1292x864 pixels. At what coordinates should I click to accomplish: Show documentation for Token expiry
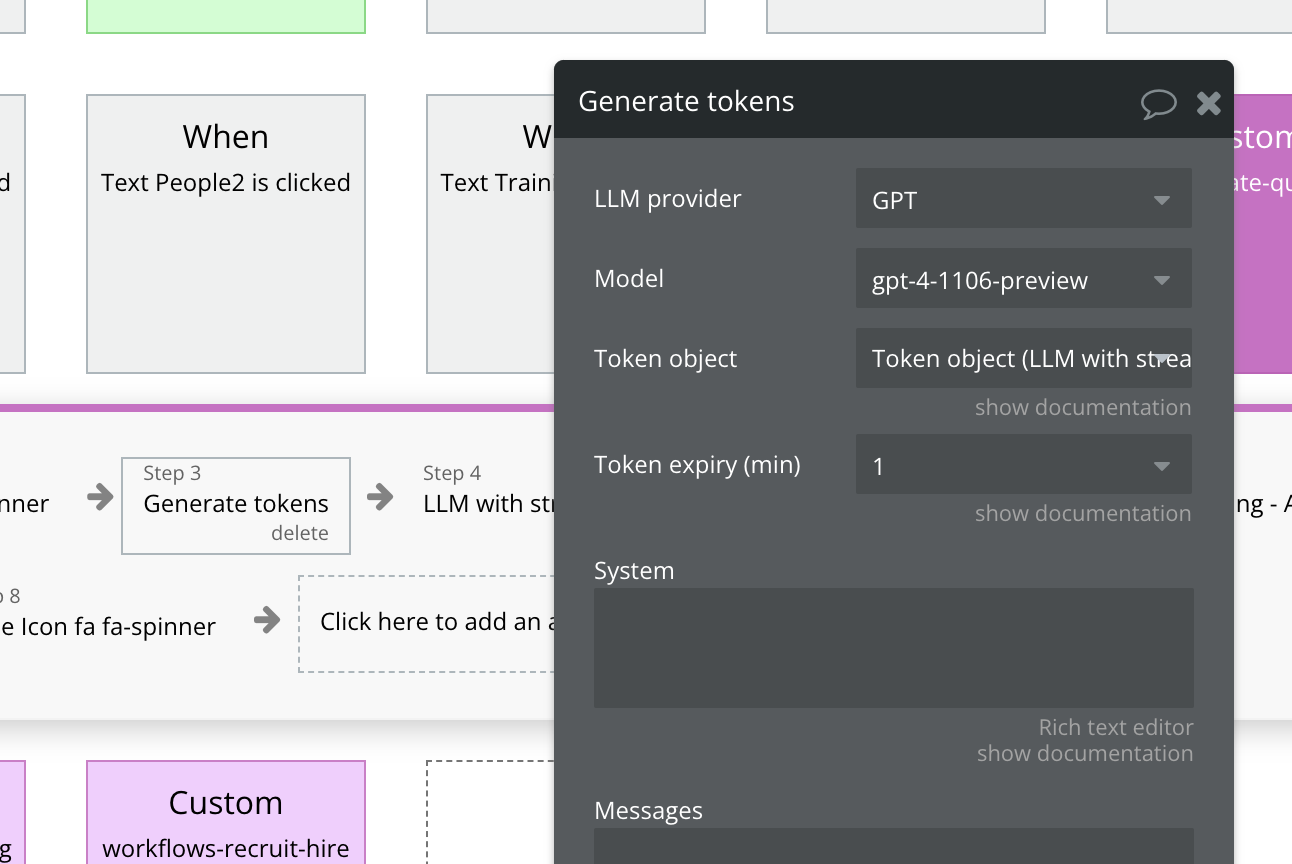click(x=1082, y=514)
